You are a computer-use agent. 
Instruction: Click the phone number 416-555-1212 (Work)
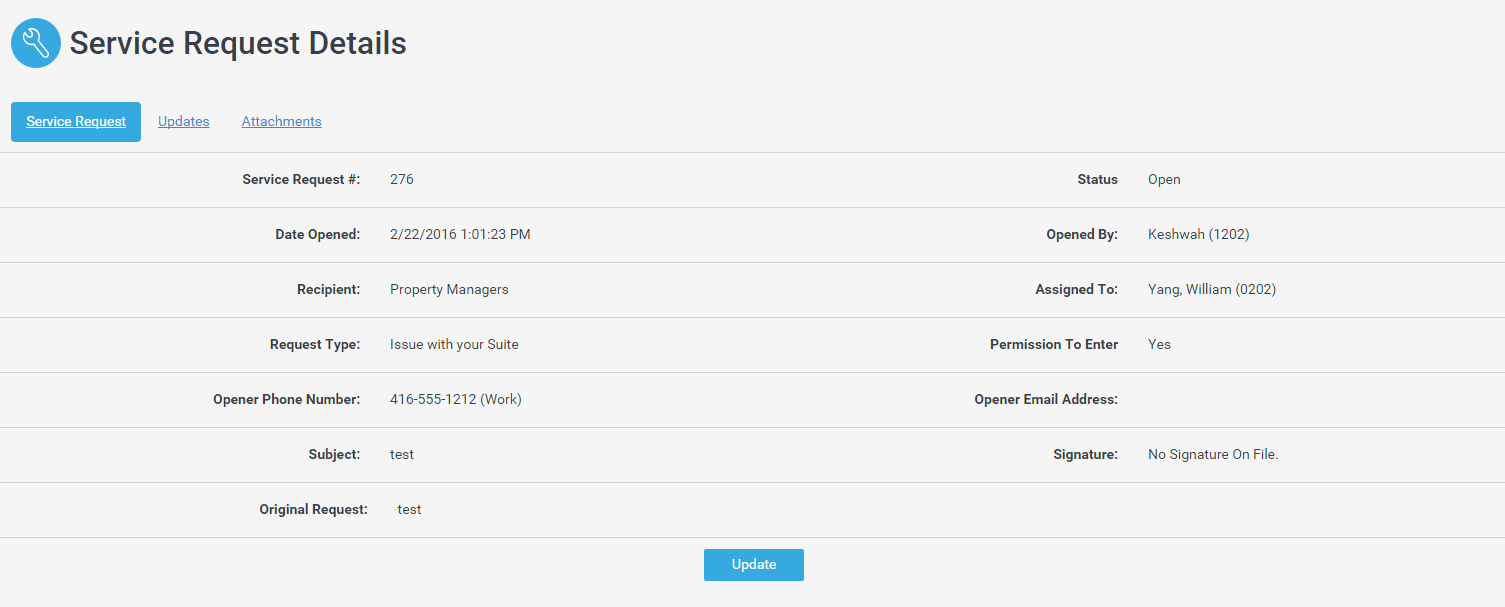click(455, 400)
